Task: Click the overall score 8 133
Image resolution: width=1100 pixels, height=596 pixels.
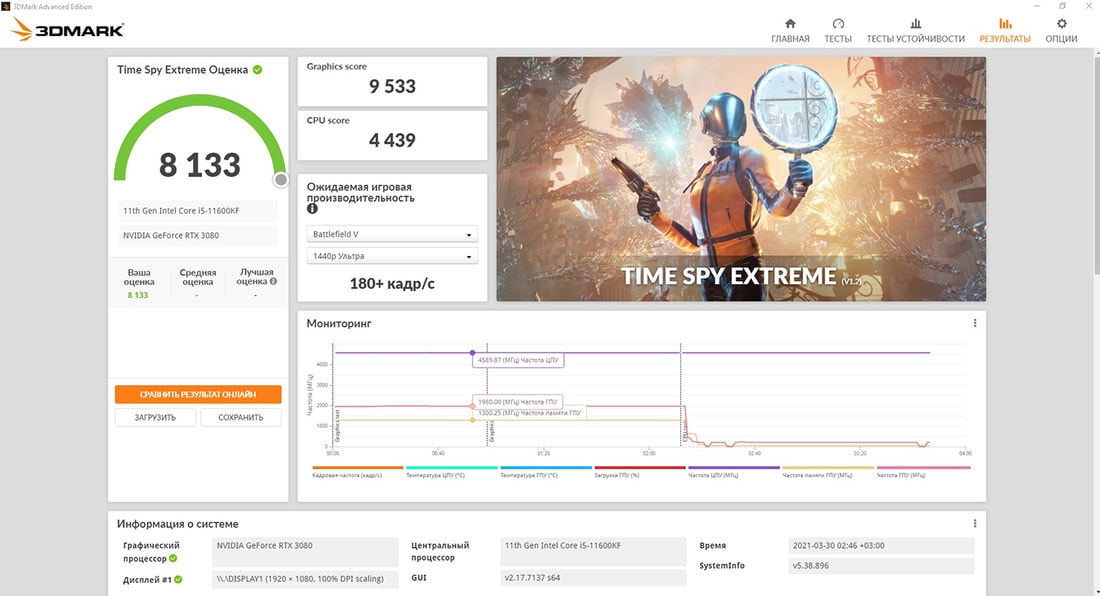Action: point(200,165)
